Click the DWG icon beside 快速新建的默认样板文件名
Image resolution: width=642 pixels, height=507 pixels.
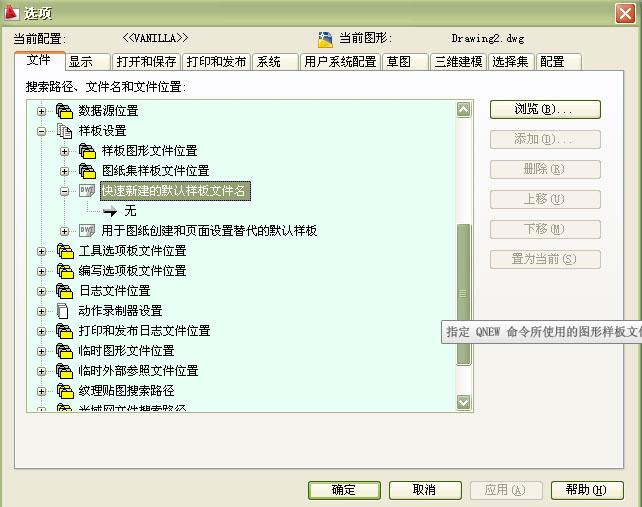87,191
